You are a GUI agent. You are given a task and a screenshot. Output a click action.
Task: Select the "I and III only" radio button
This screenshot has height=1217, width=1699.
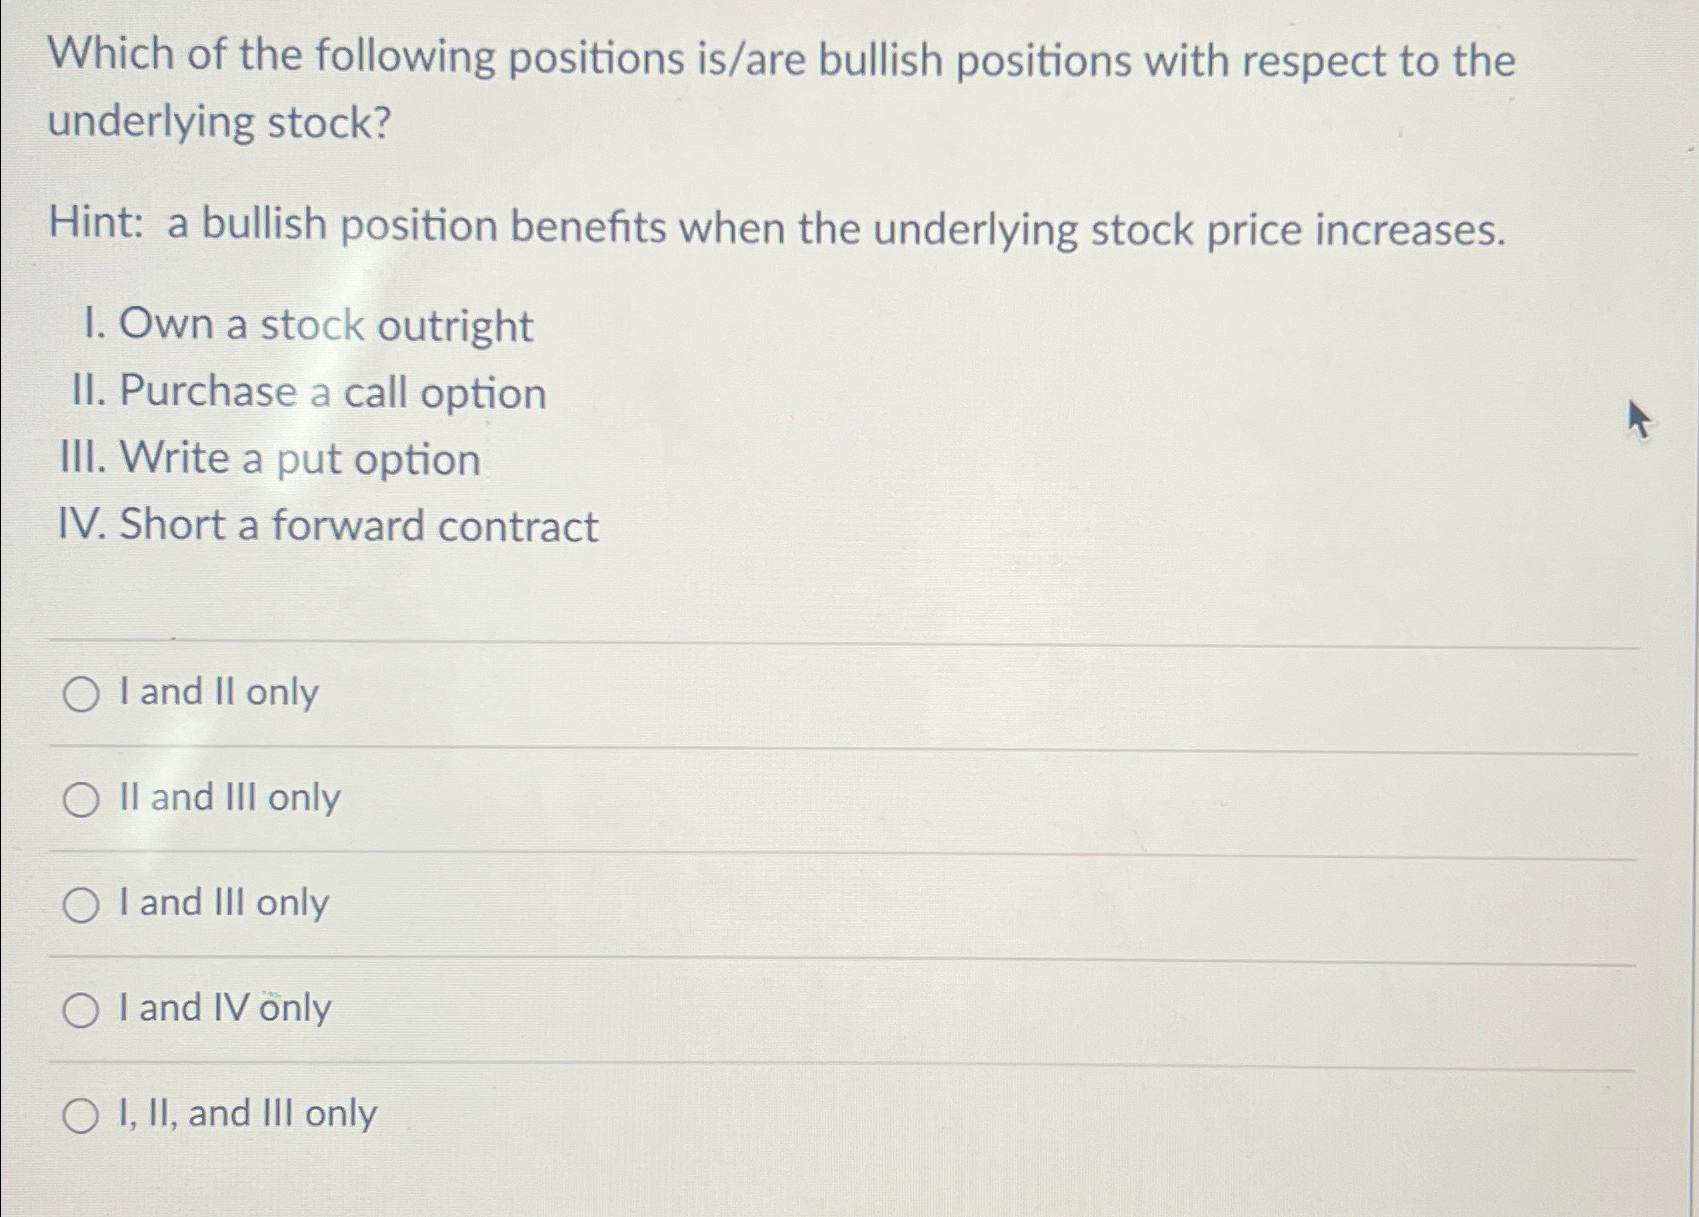(80, 905)
